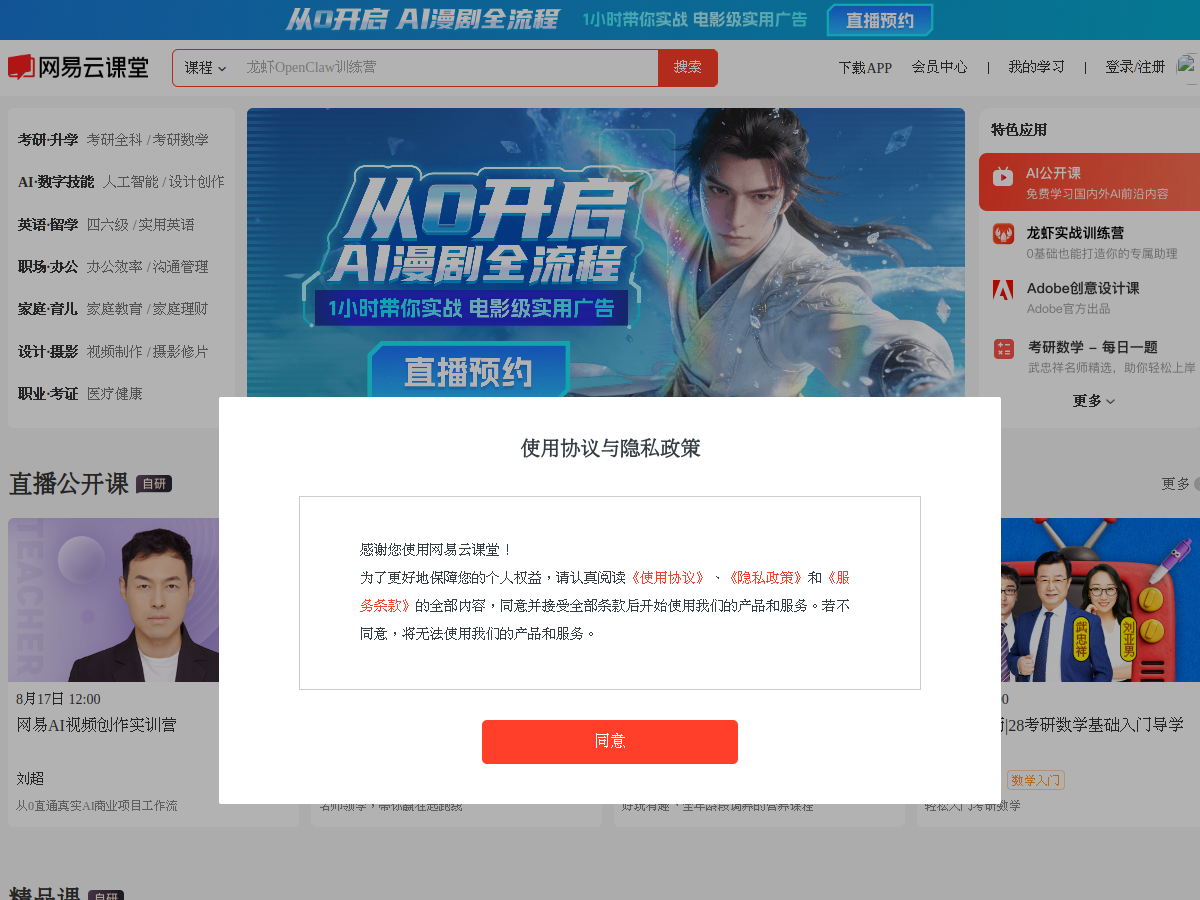The width and height of the screenshot is (1200, 900).
Task: Select 考研·升学 category
Action: pyautogui.click(x=48, y=140)
